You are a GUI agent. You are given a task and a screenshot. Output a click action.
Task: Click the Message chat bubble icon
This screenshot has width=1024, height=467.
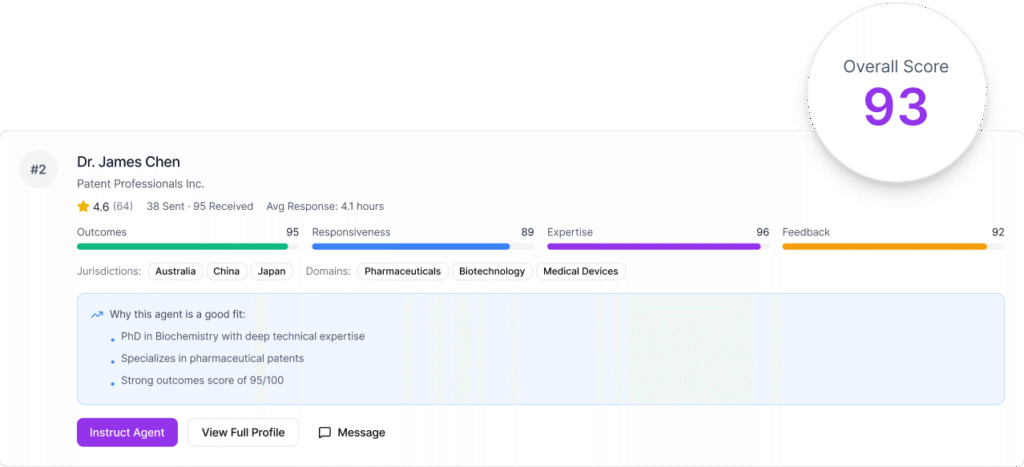click(x=324, y=433)
